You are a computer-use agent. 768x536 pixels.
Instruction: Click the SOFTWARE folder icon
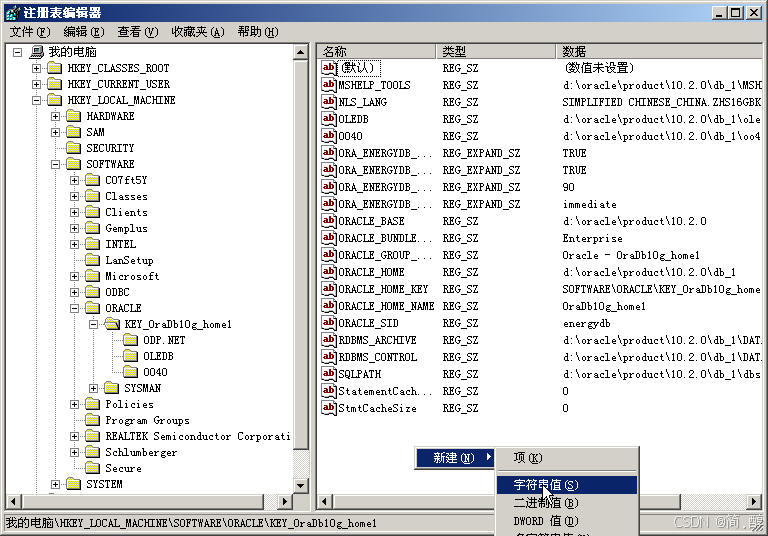tap(73, 164)
